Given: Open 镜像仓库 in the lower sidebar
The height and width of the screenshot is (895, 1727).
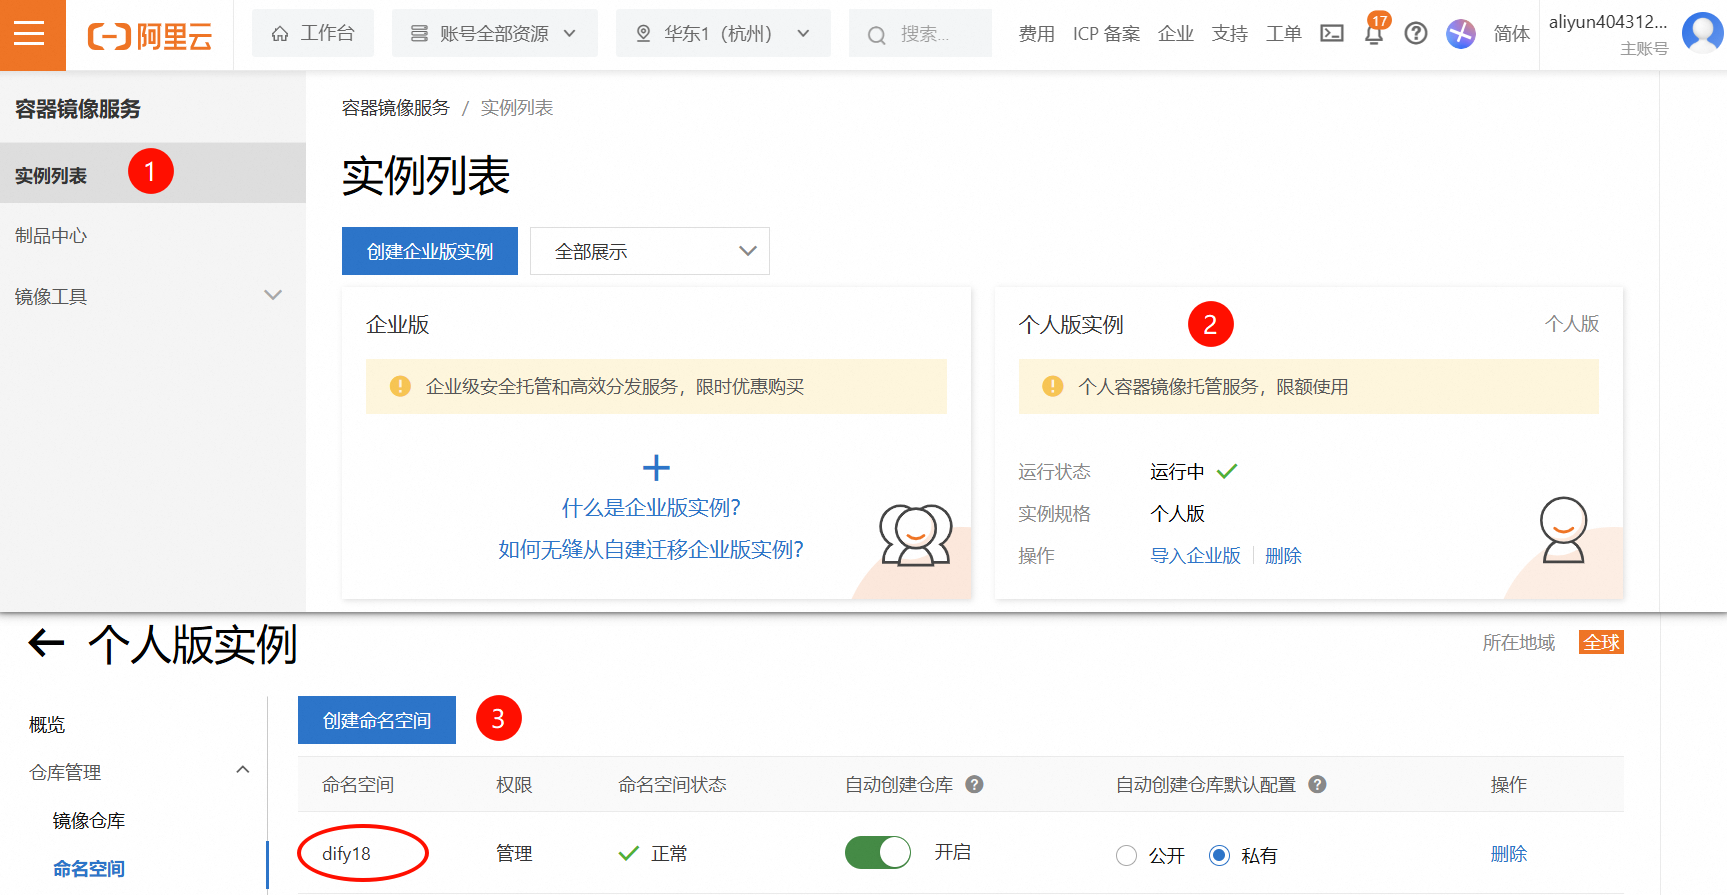Looking at the screenshot, I should coord(89,821).
